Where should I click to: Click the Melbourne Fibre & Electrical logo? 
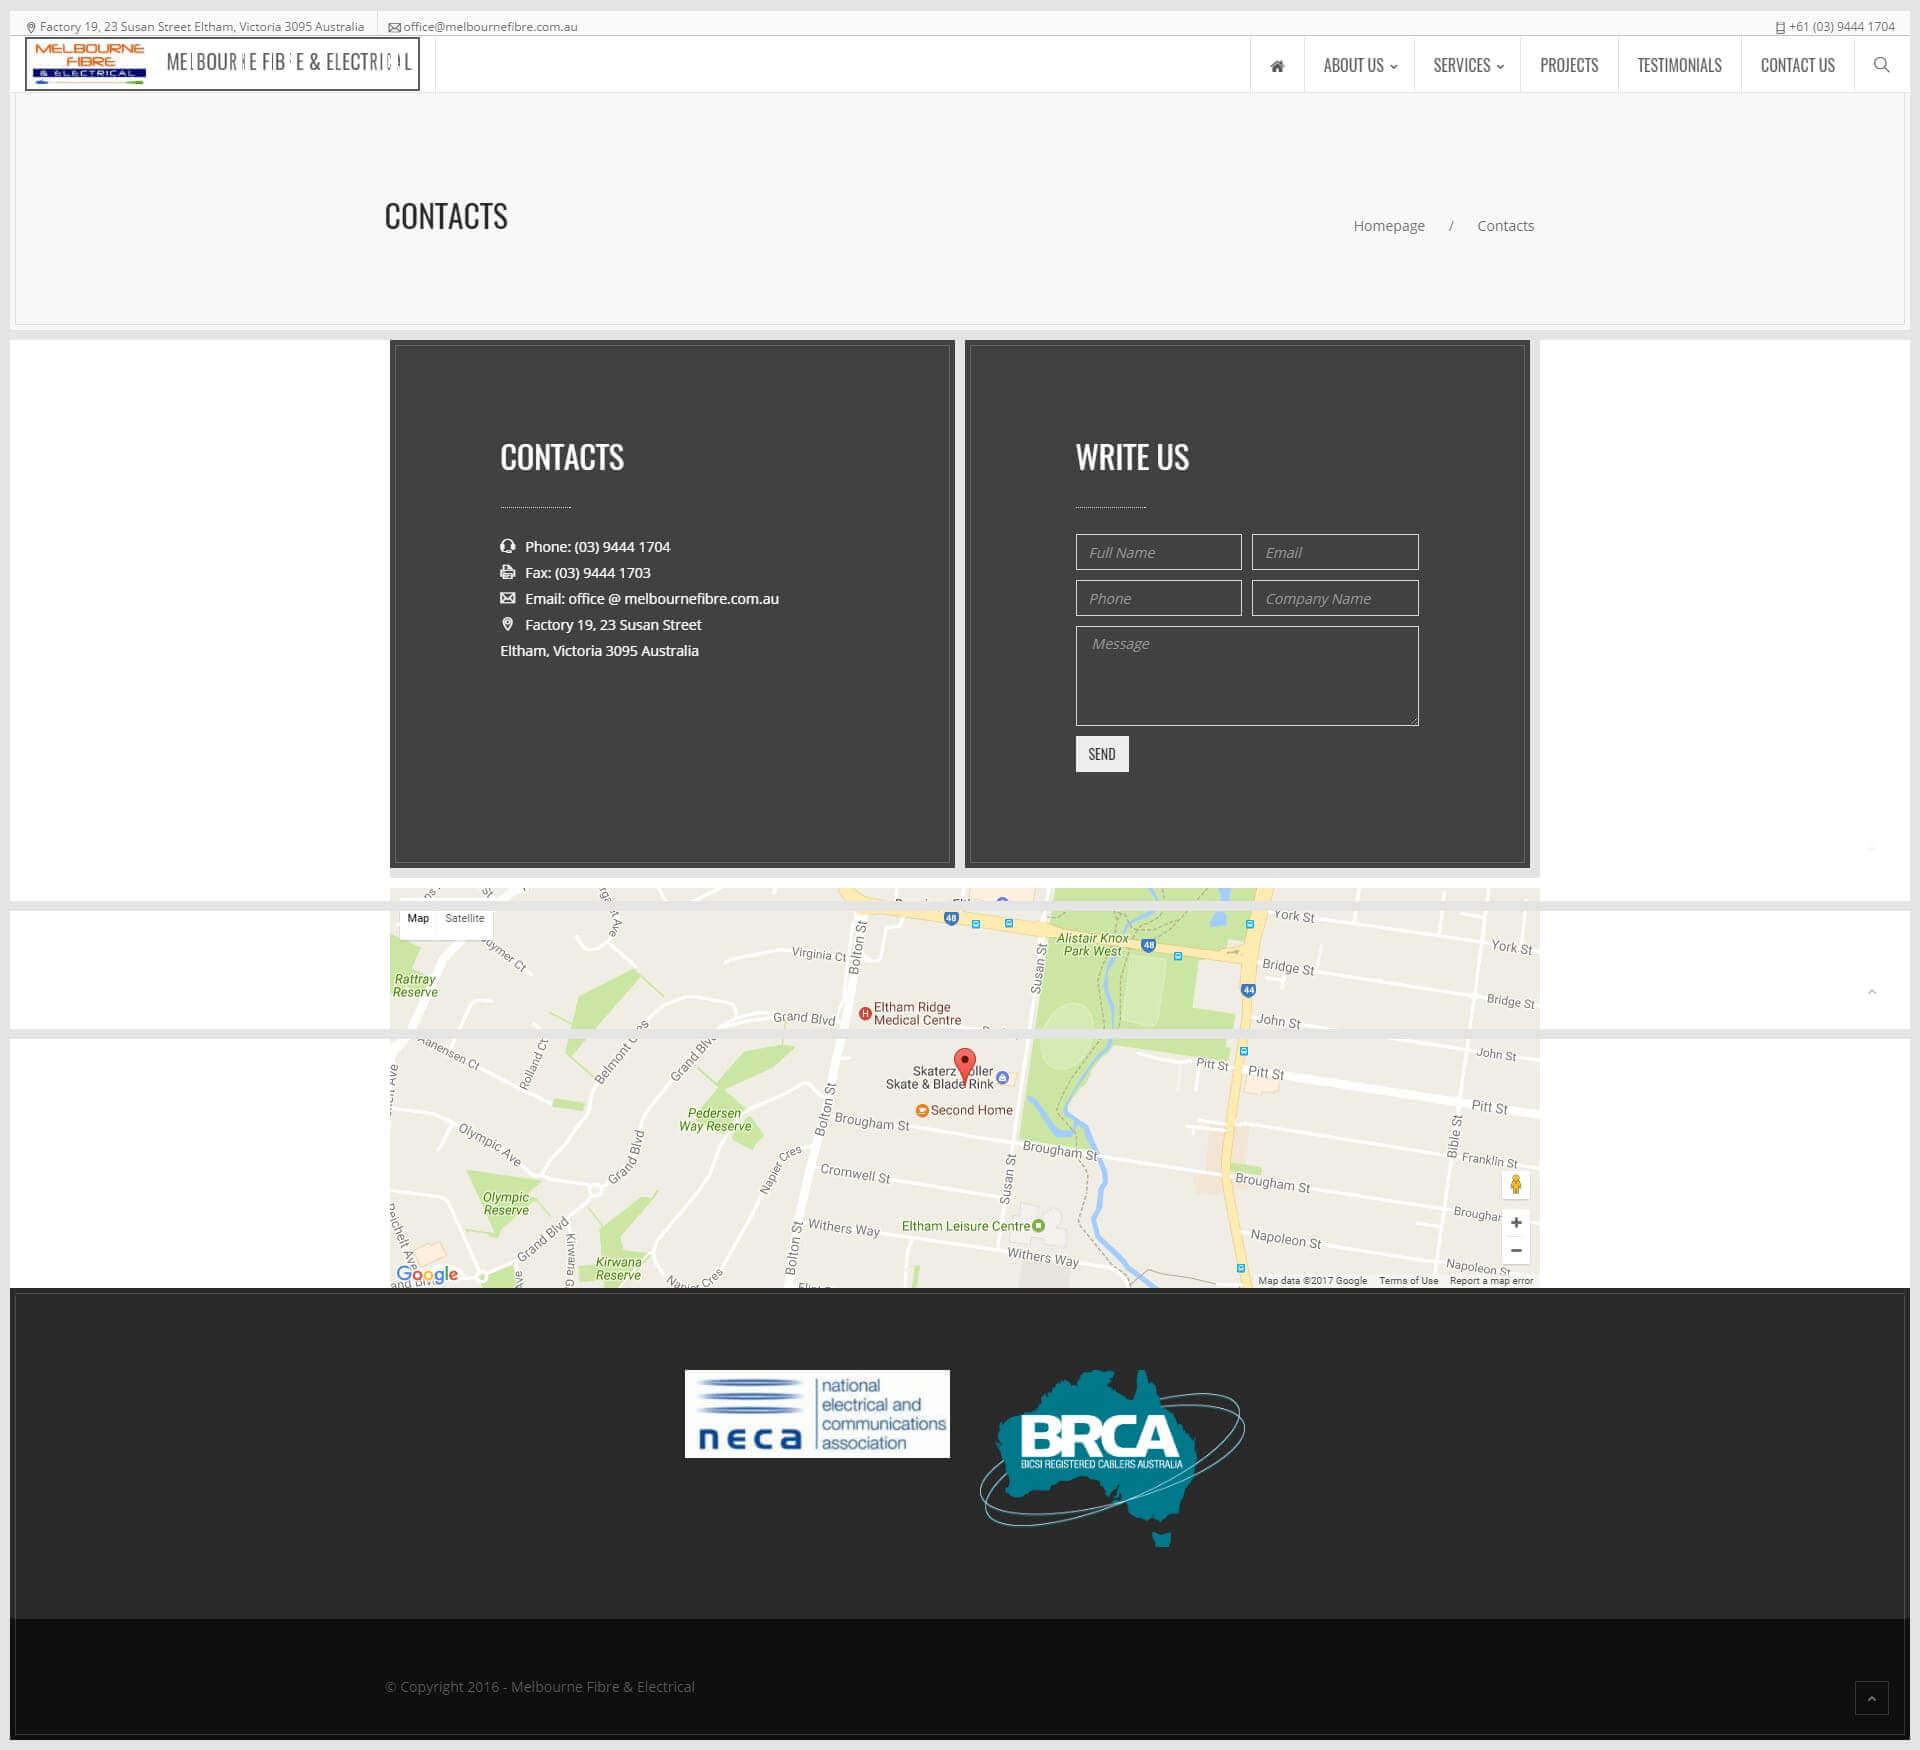click(x=222, y=63)
